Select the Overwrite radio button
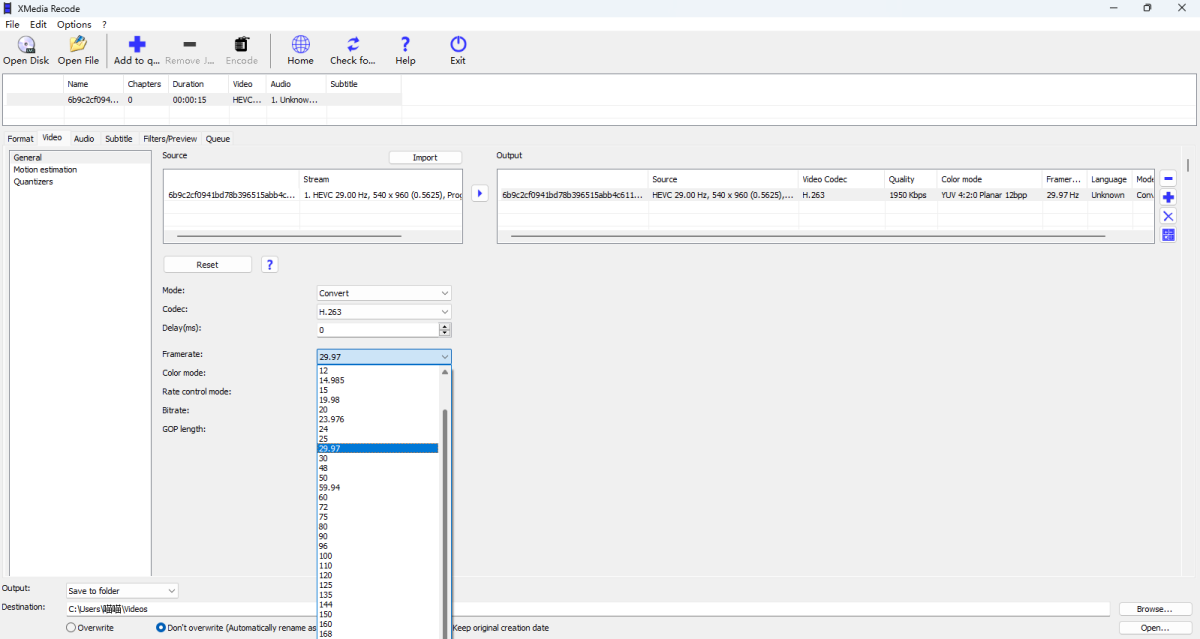The width and height of the screenshot is (1200, 639). click(x=71, y=628)
